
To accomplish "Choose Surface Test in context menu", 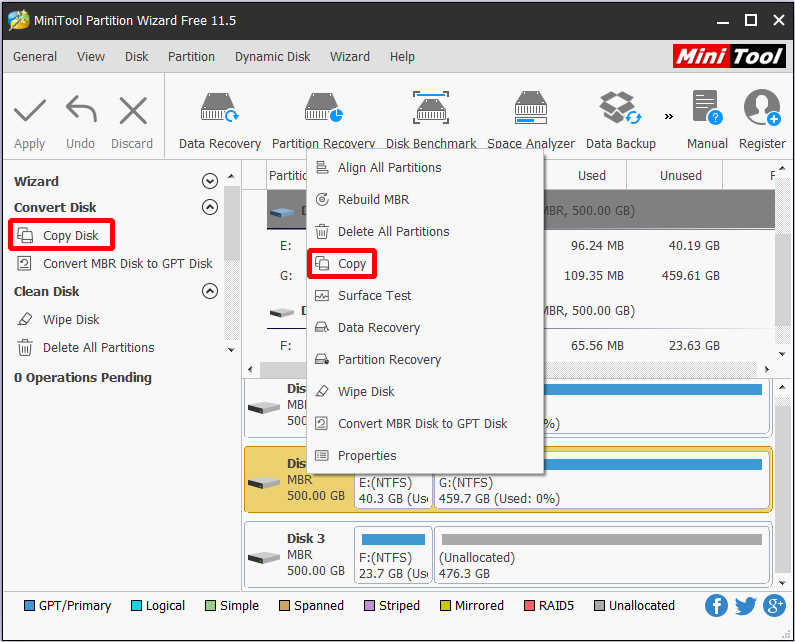I will [x=425, y=296].
